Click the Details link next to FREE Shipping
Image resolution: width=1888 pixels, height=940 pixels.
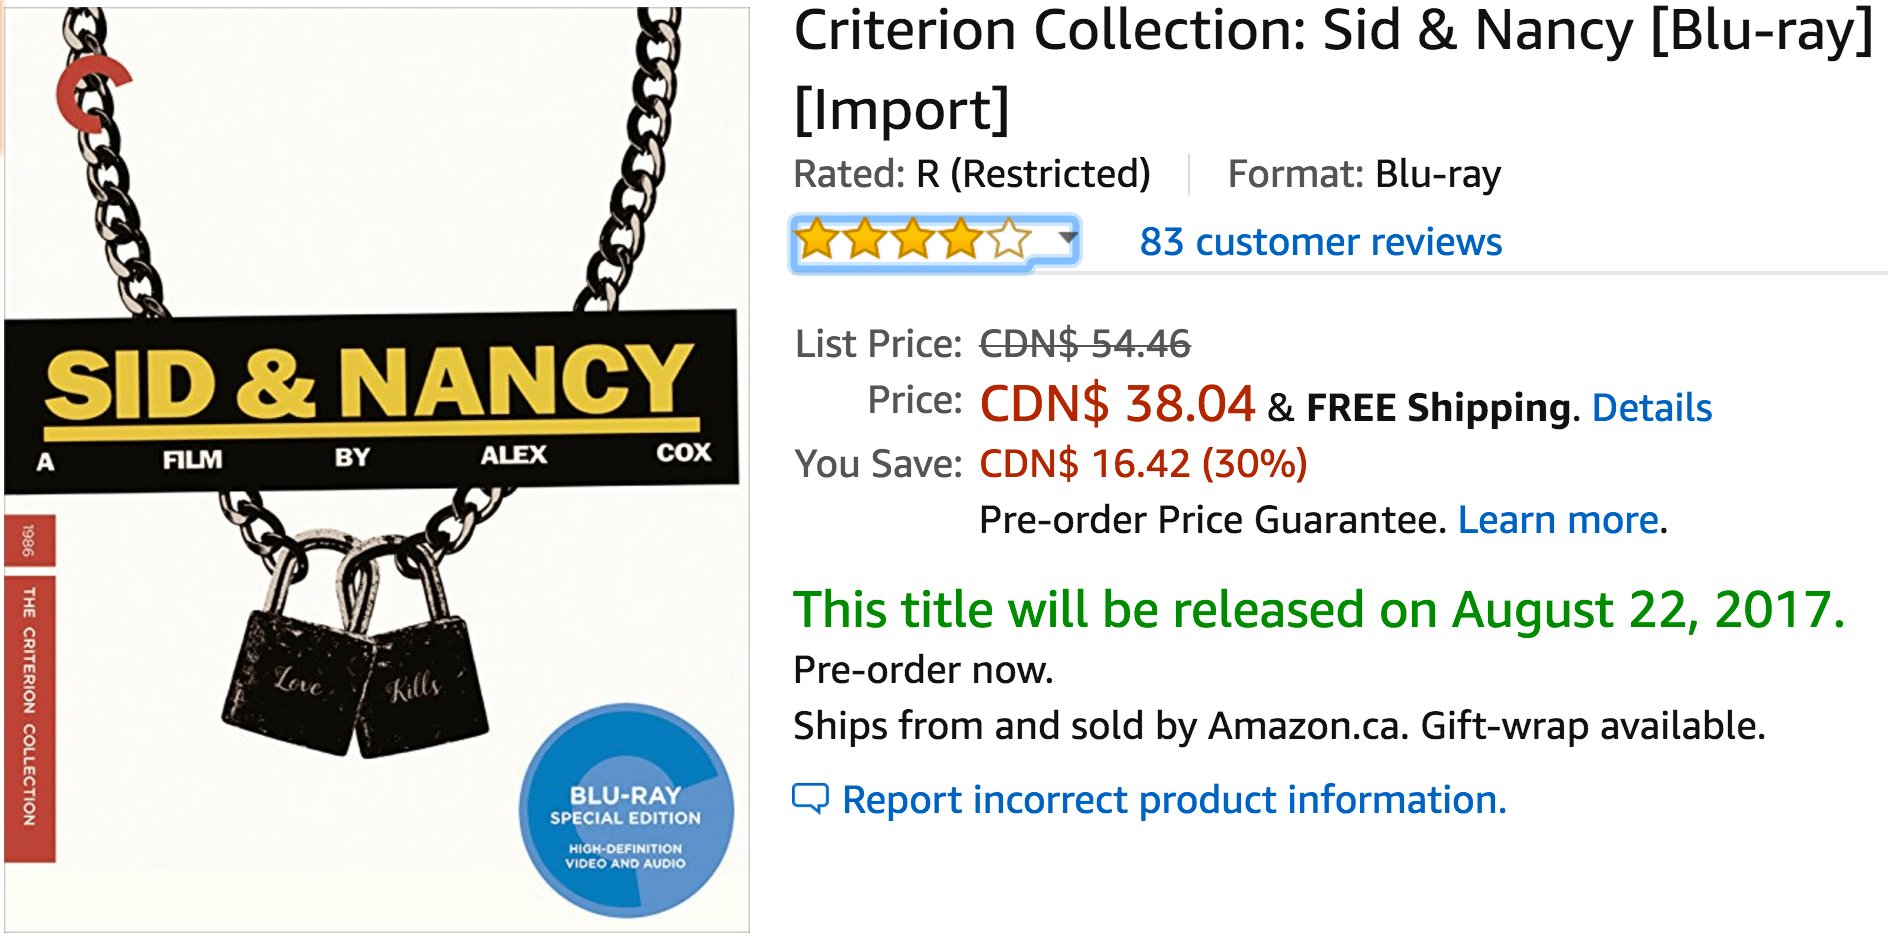(x=1652, y=408)
